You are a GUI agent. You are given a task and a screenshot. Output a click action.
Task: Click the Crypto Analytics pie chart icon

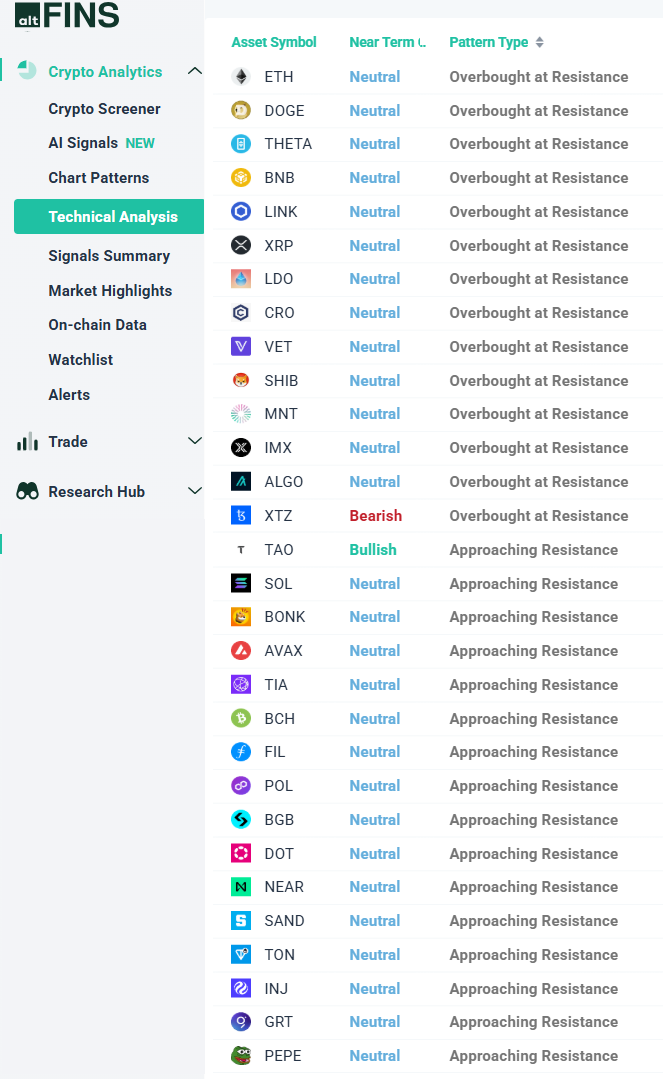click(x=27, y=70)
